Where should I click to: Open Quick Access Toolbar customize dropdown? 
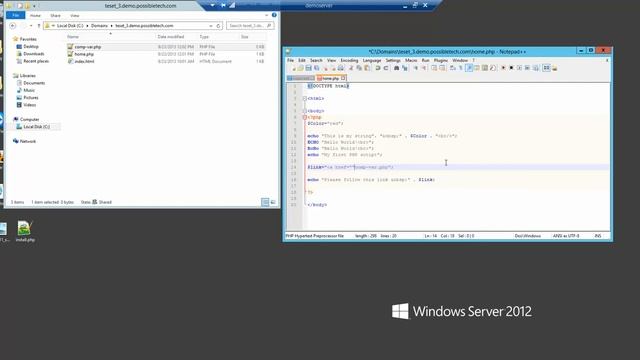tap(34, 6)
